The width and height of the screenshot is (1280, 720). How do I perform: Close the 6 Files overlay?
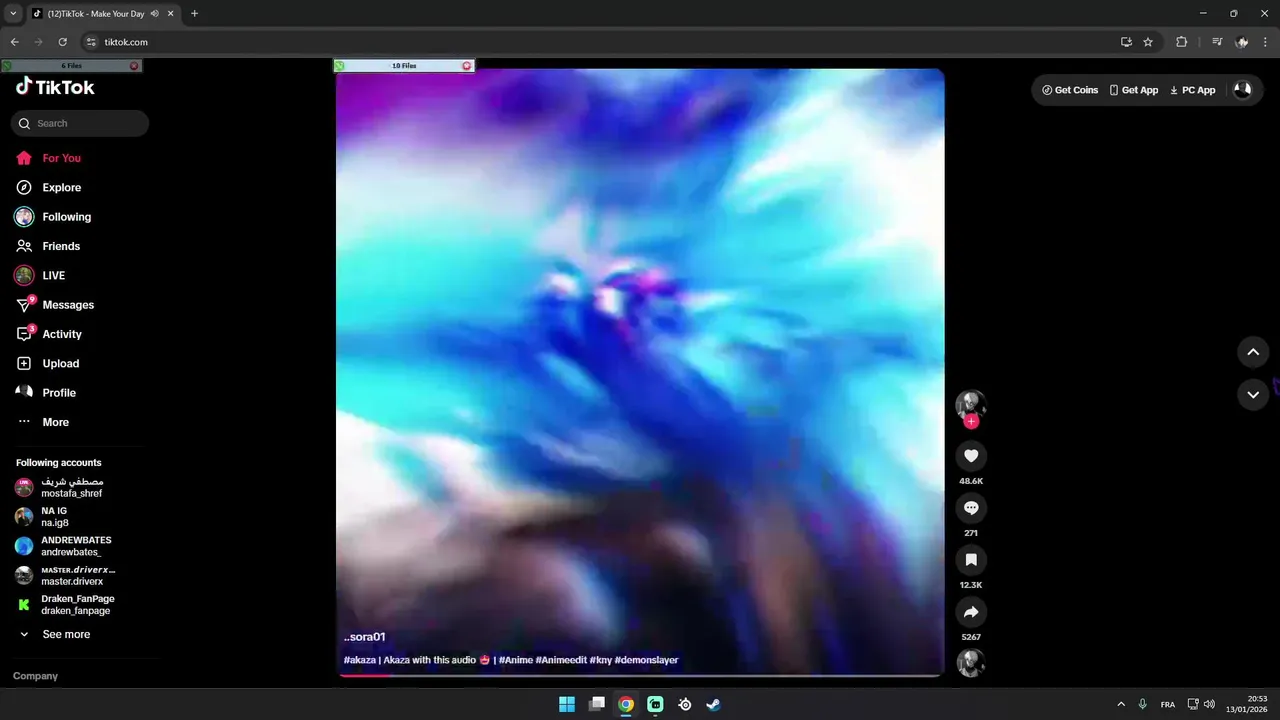coord(134,66)
